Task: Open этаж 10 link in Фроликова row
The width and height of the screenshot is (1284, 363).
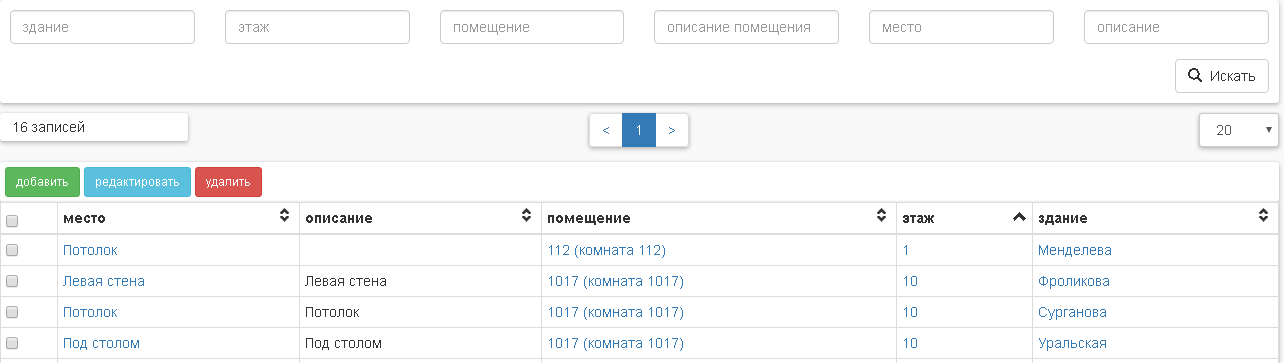Action: (x=910, y=281)
